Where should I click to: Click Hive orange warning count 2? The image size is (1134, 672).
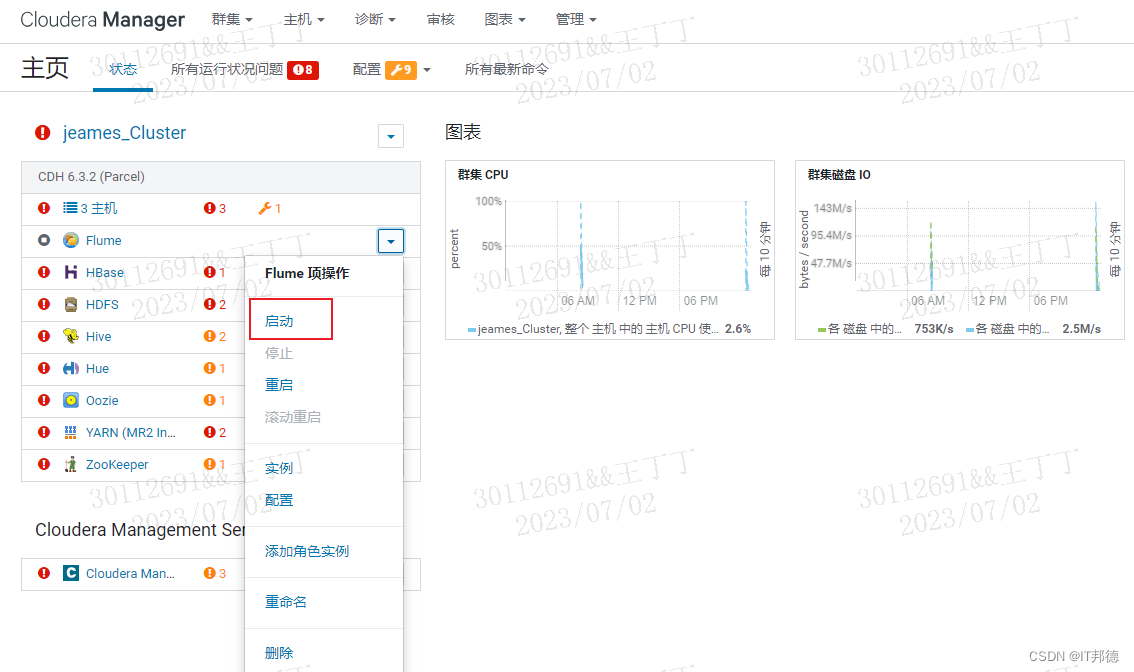click(x=215, y=336)
